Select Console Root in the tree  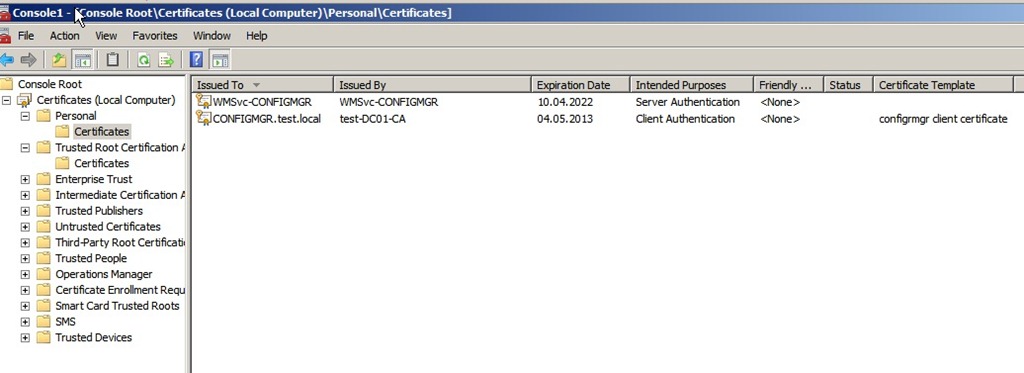[x=50, y=84]
